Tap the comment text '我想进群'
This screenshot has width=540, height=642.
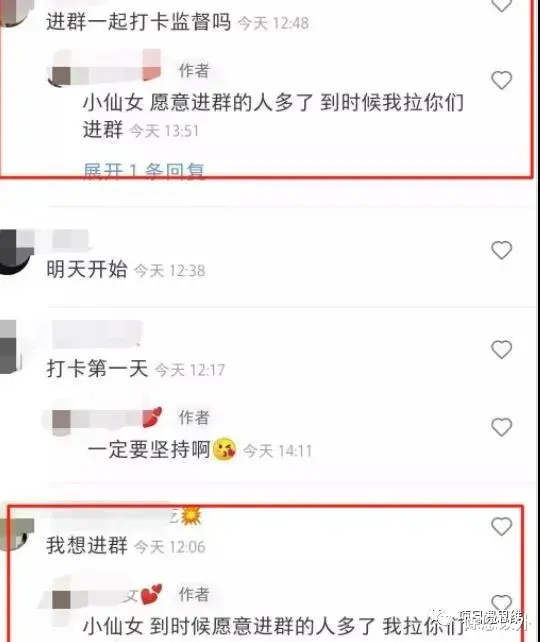click(87, 545)
